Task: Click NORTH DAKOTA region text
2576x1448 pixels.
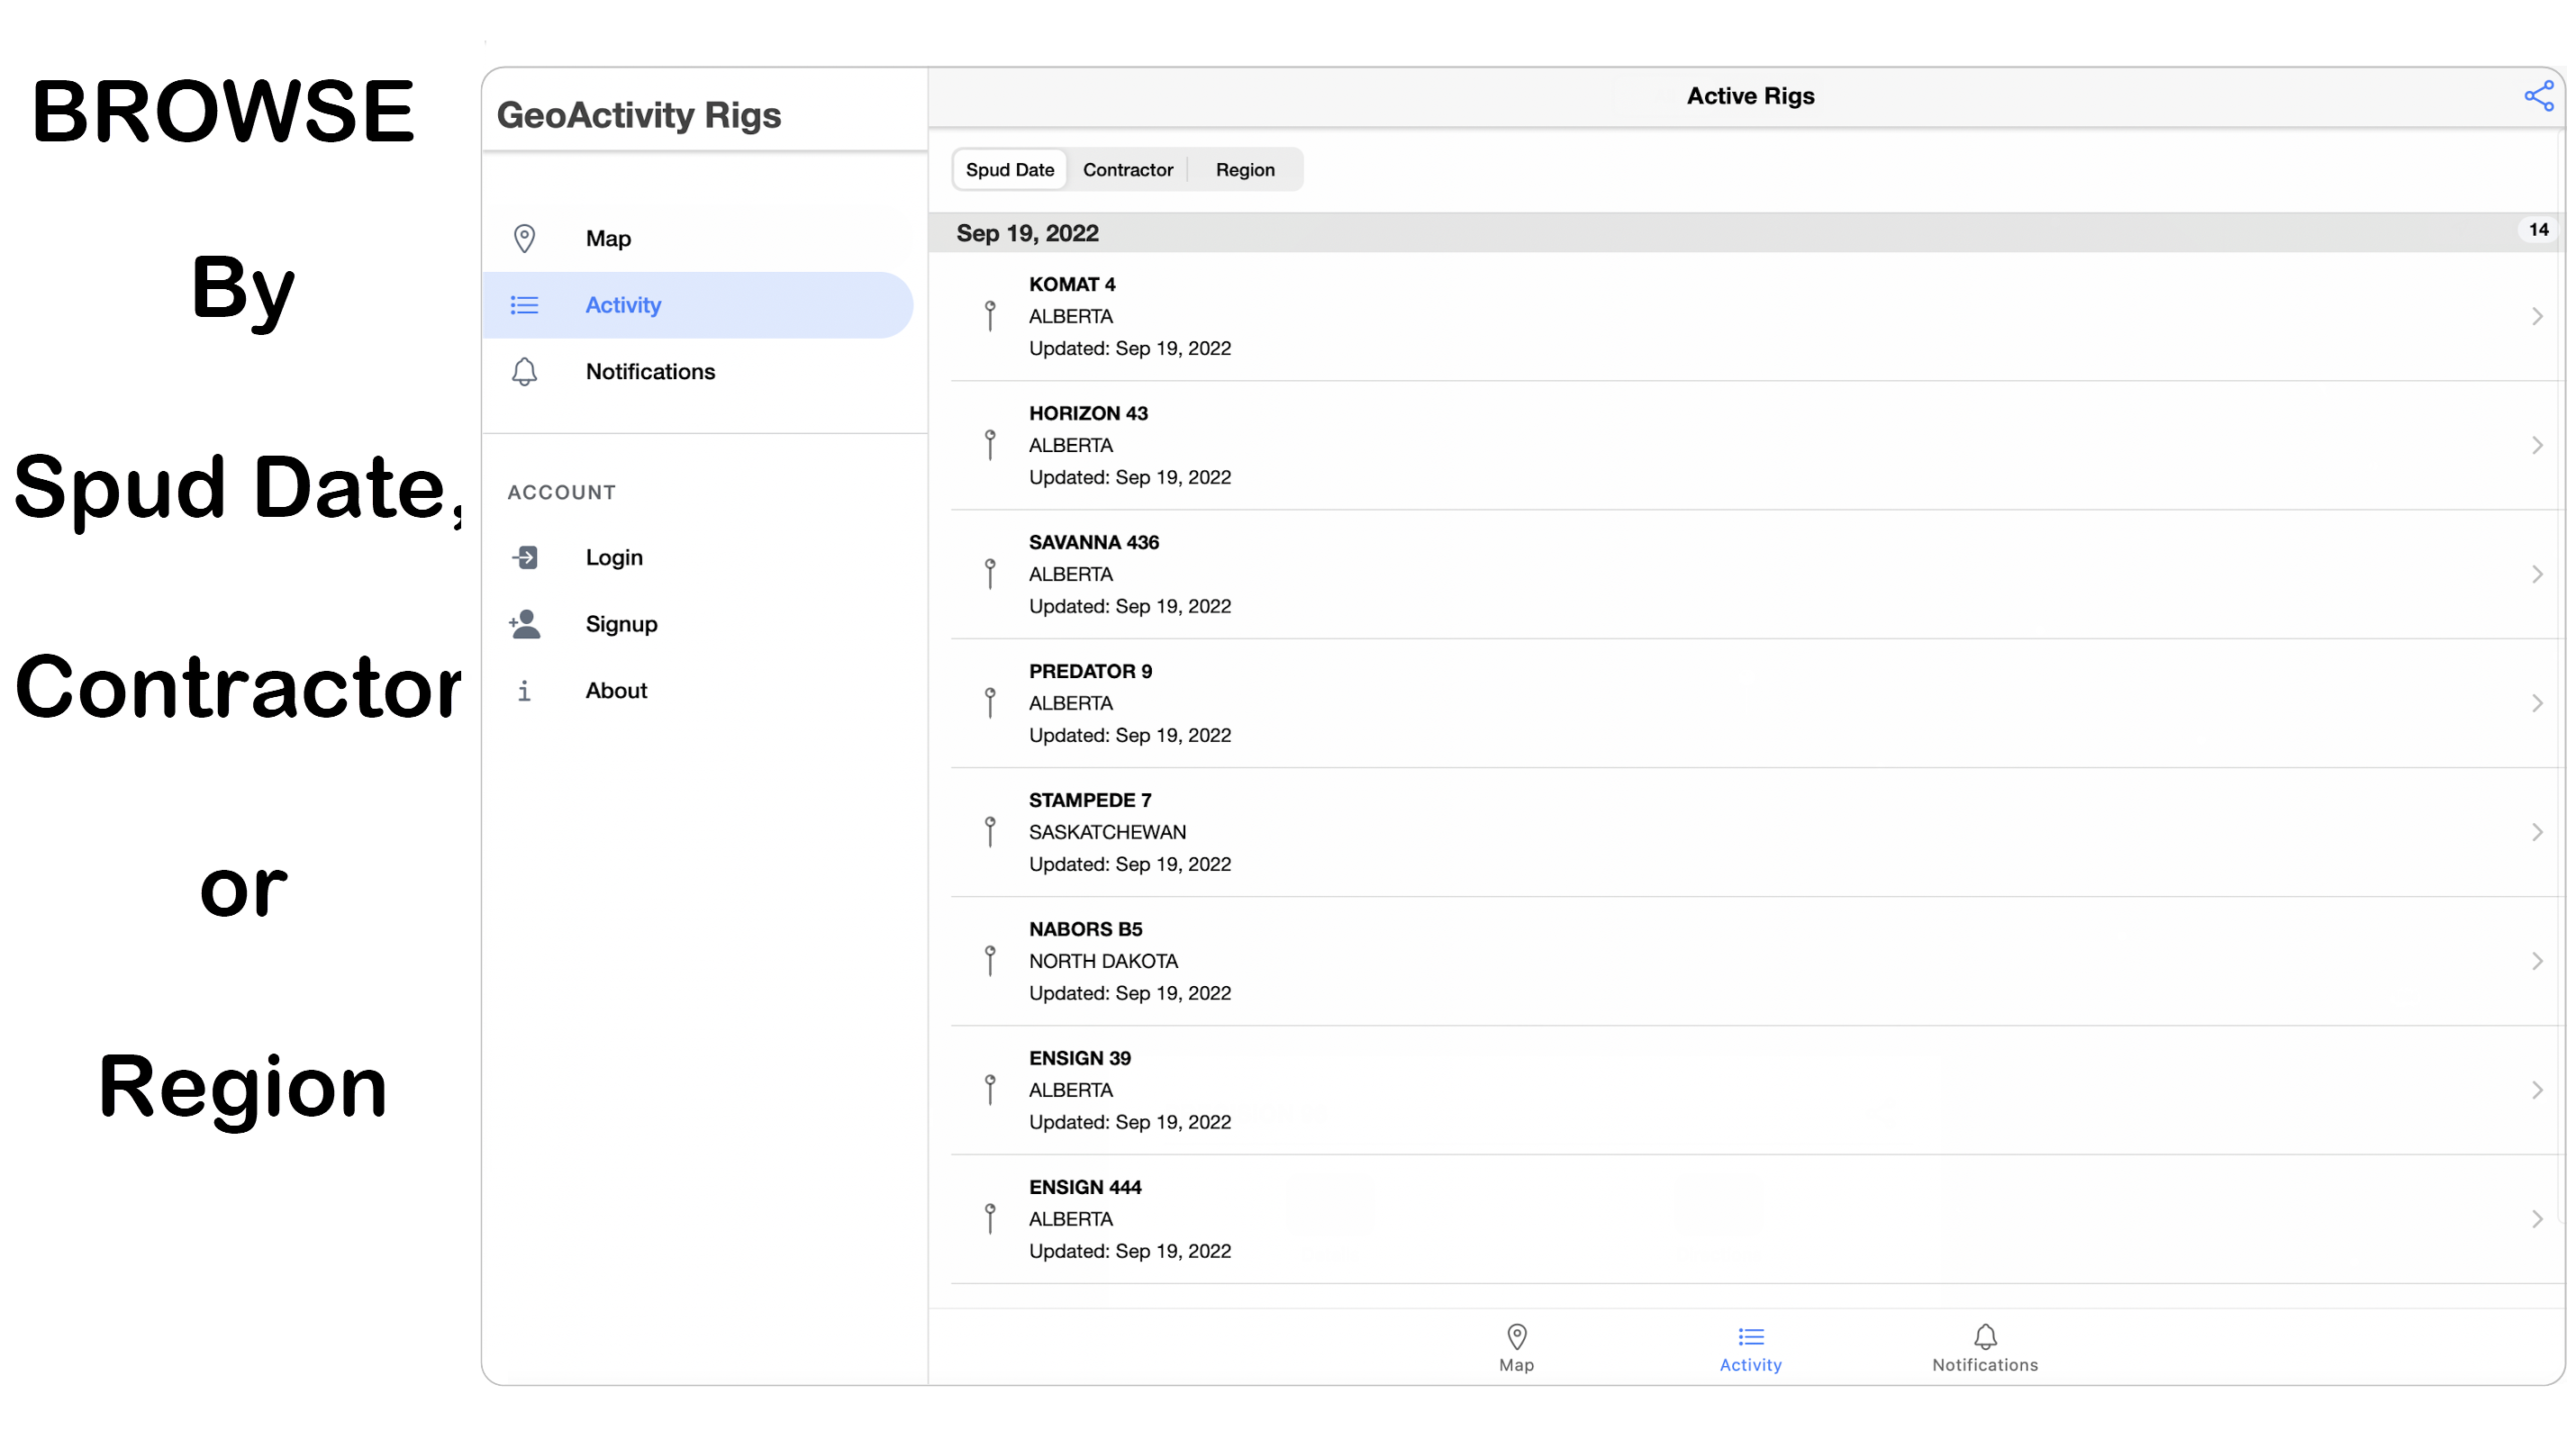Action: 1103,961
